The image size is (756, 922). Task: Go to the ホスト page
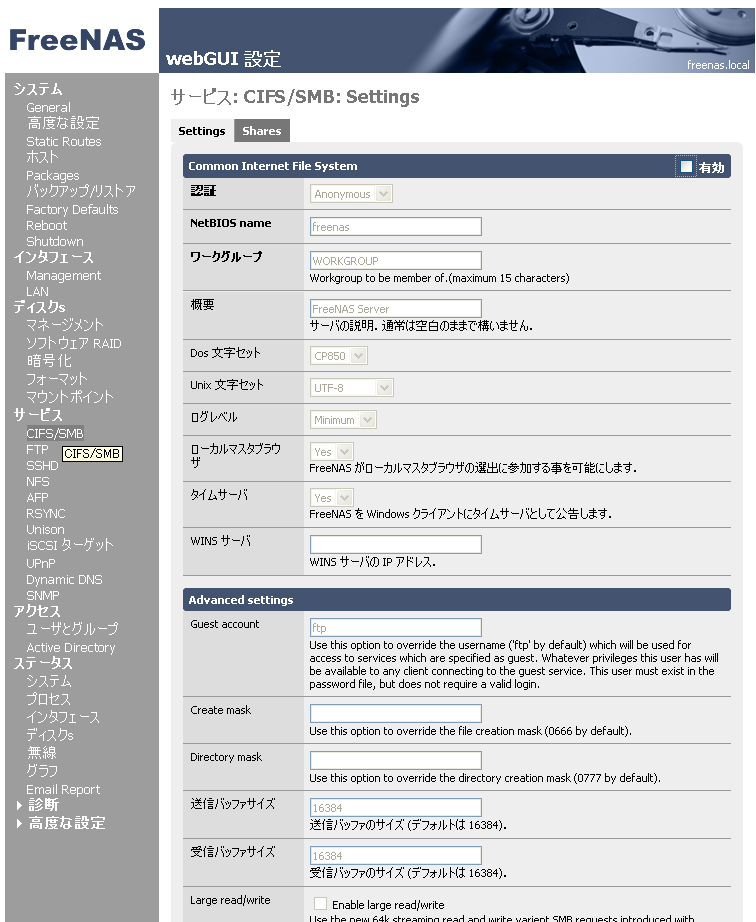coord(42,158)
